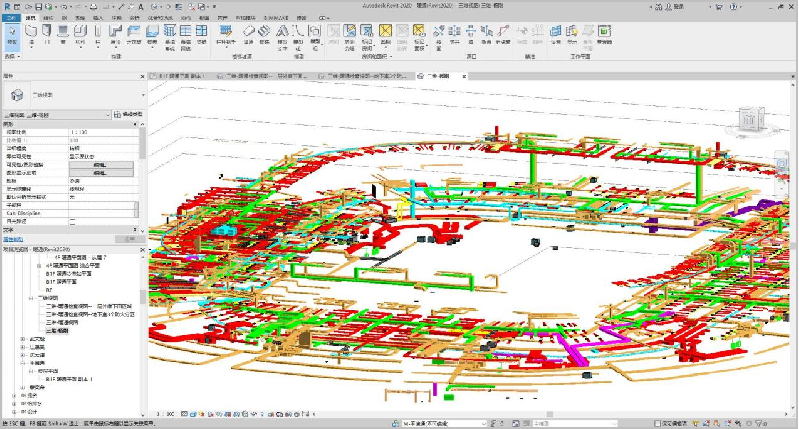The image size is (799, 429).
Task: Switch to the Architecture ribbon tab
Action: (x=31, y=17)
